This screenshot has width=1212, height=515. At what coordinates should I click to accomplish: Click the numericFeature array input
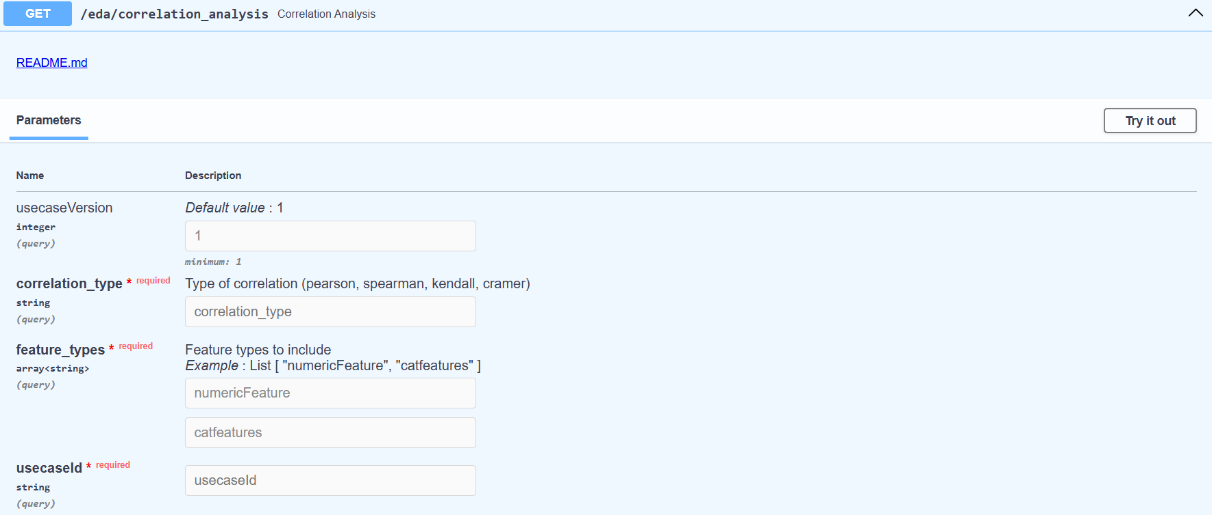pos(330,393)
